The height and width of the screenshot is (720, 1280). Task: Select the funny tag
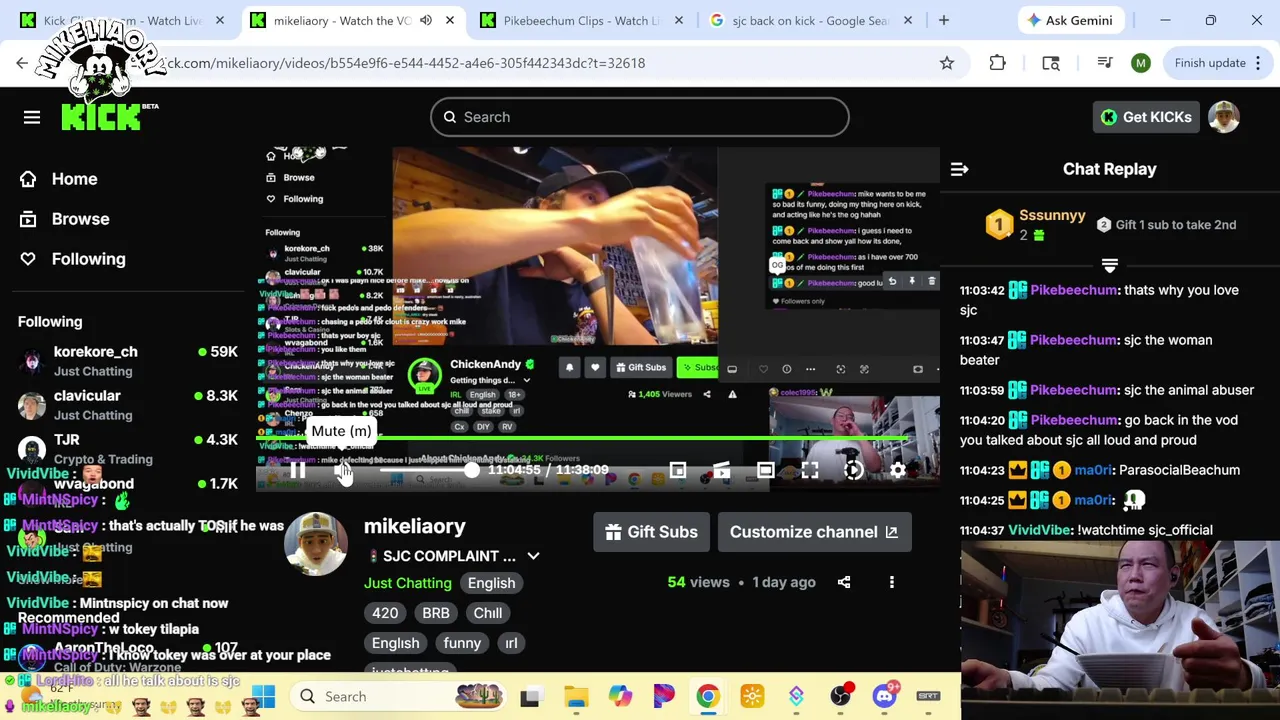[x=462, y=643]
